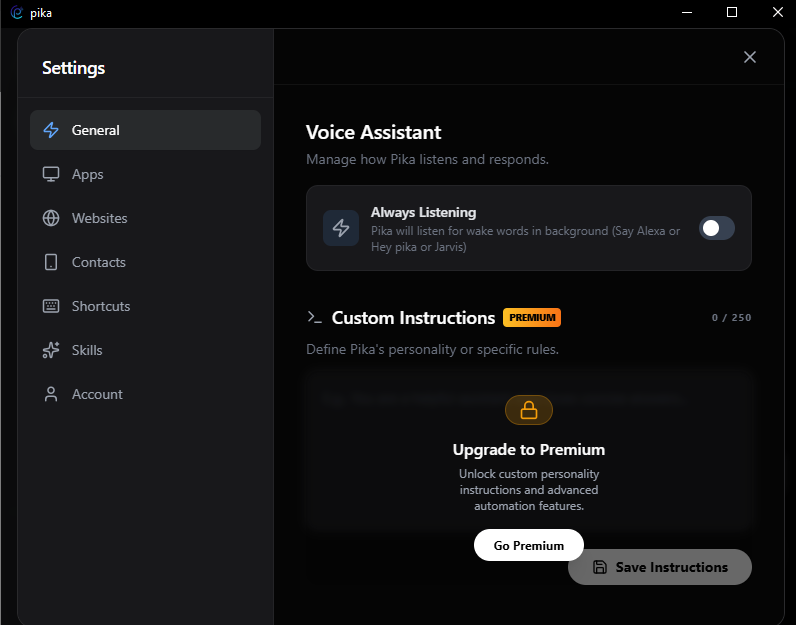Click the Upgrade to Premium heading

point(528,450)
